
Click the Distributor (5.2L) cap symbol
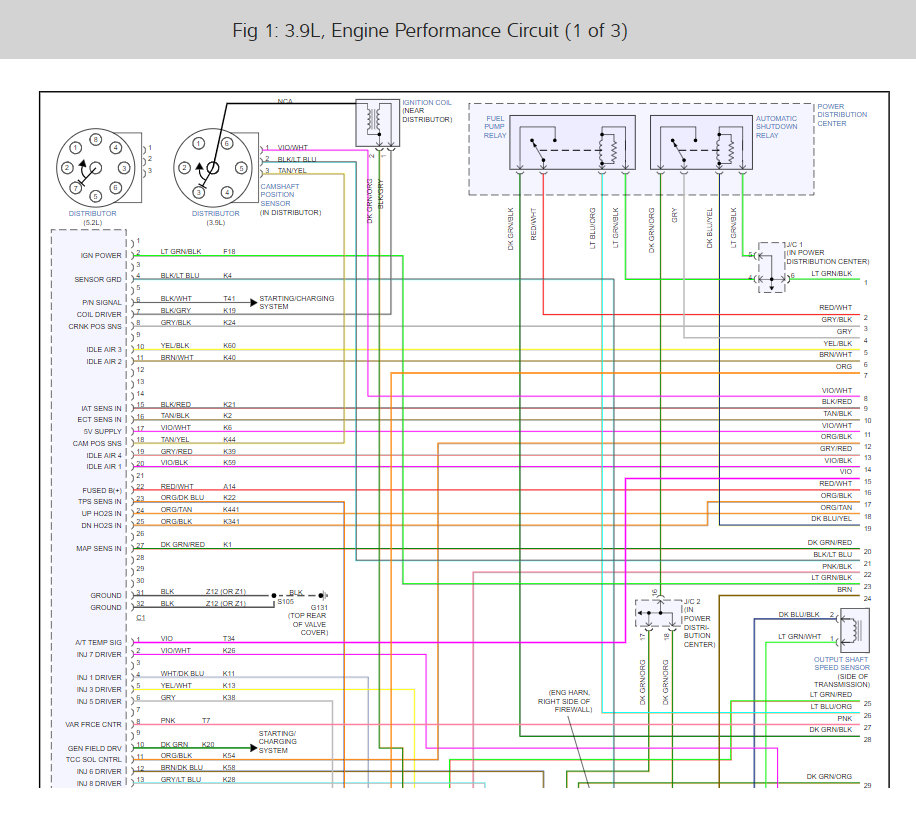click(x=95, y=168)
